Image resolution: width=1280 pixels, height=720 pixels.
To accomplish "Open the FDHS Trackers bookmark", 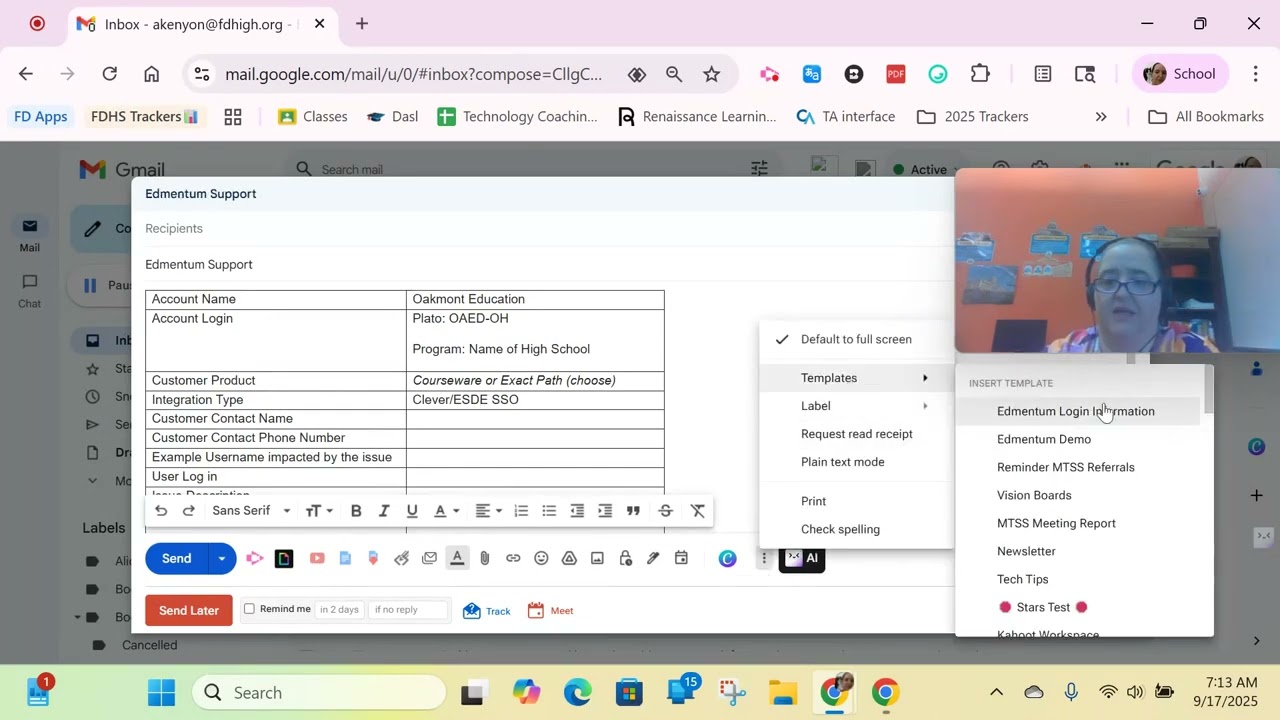I will 144,117.
